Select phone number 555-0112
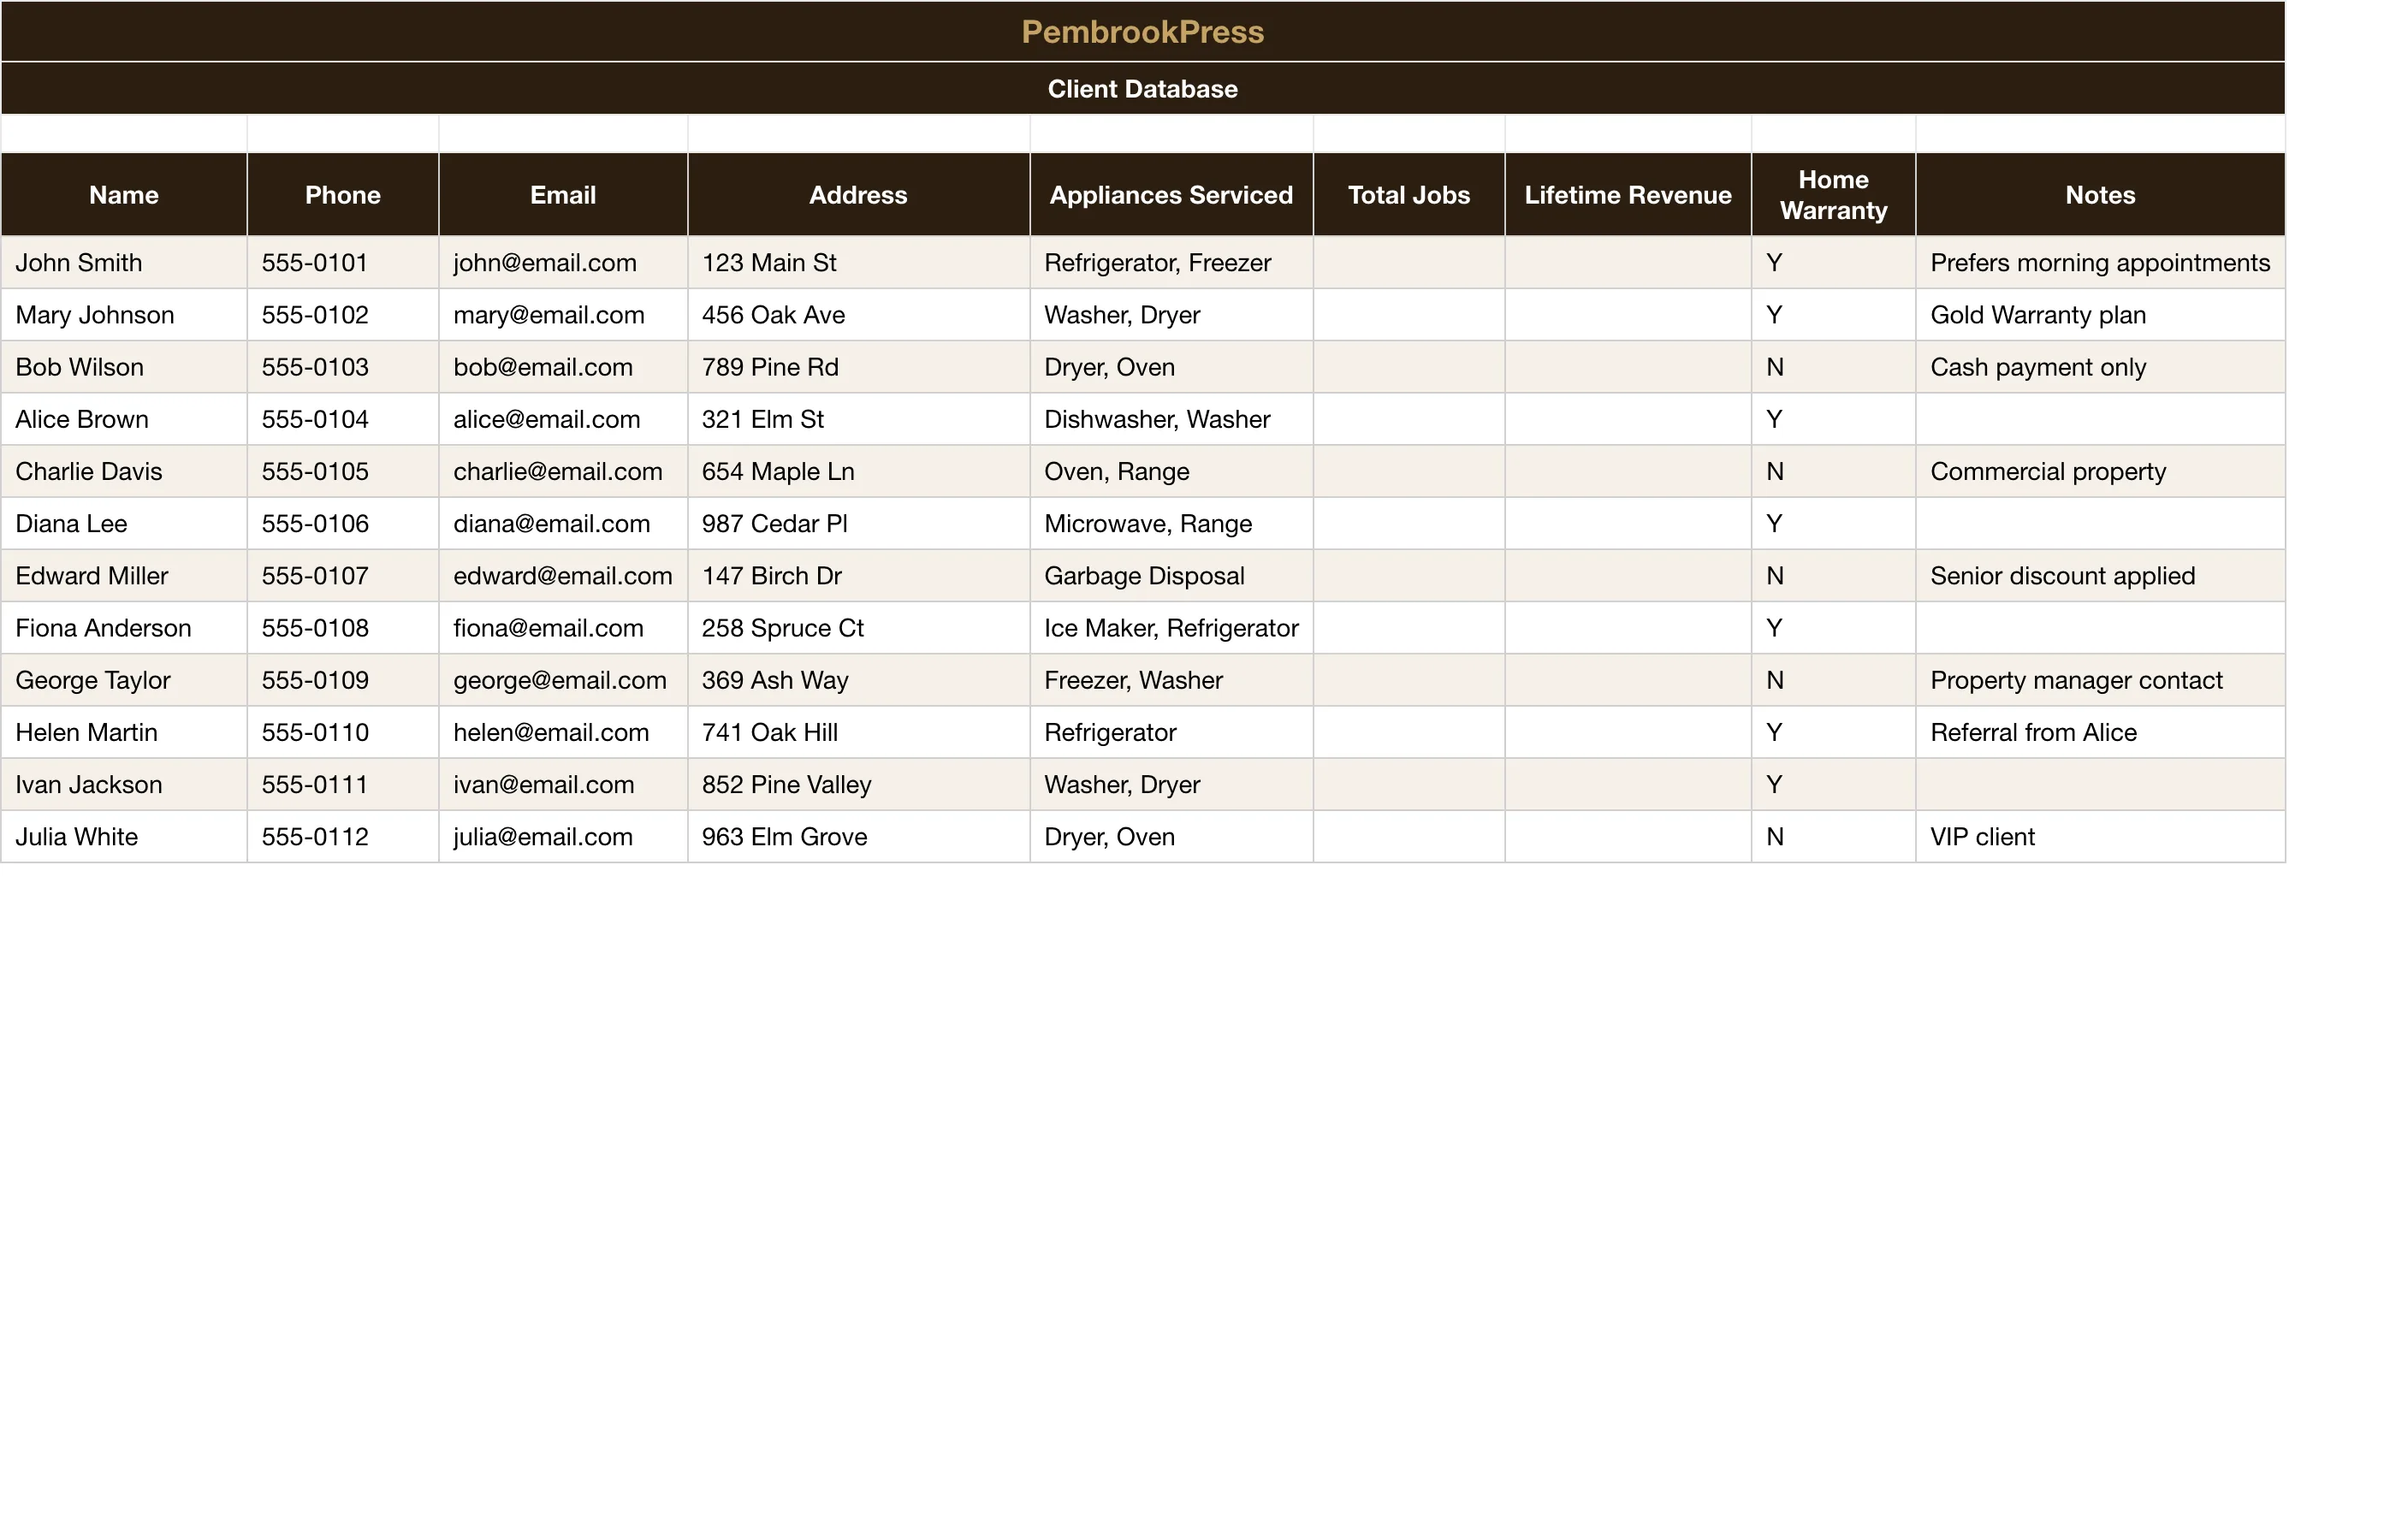 click(x=343, y=837)
